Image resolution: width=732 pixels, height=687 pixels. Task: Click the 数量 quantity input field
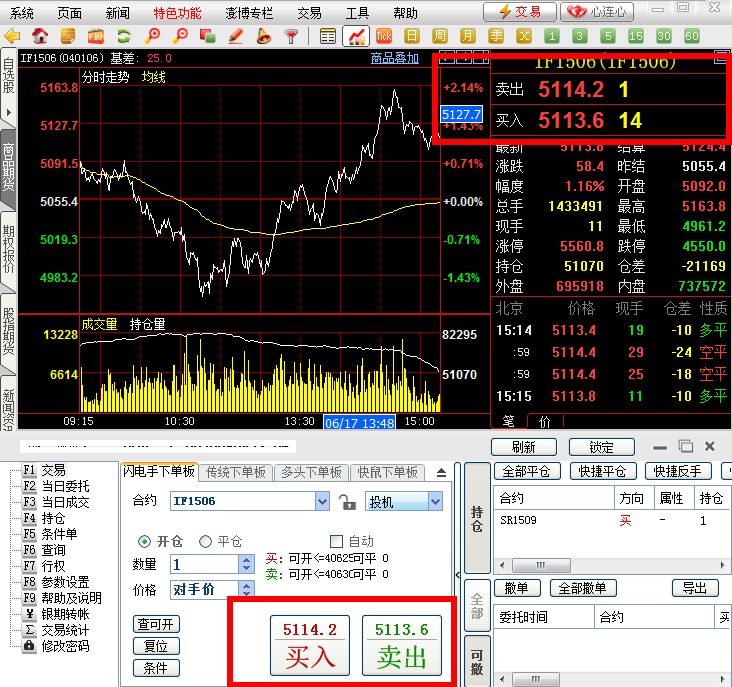pos(205,564)
